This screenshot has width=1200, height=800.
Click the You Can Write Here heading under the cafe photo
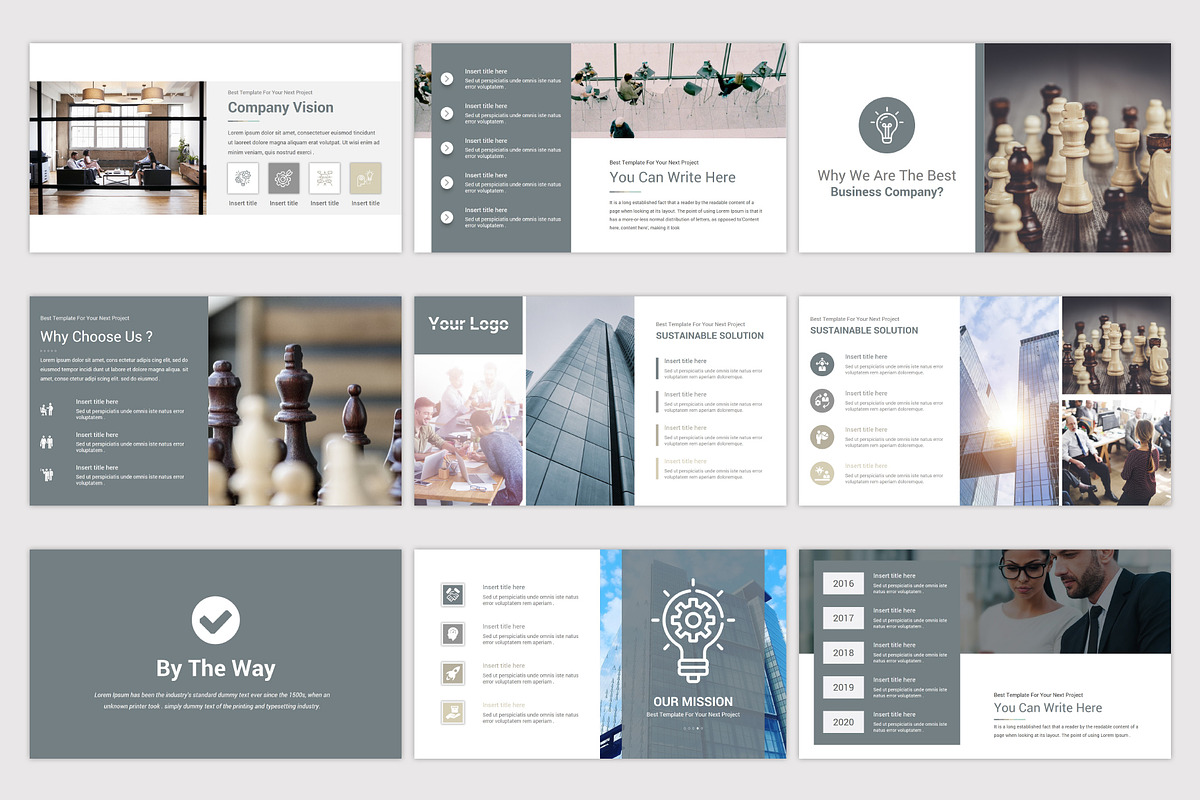(x=673, y=178)
